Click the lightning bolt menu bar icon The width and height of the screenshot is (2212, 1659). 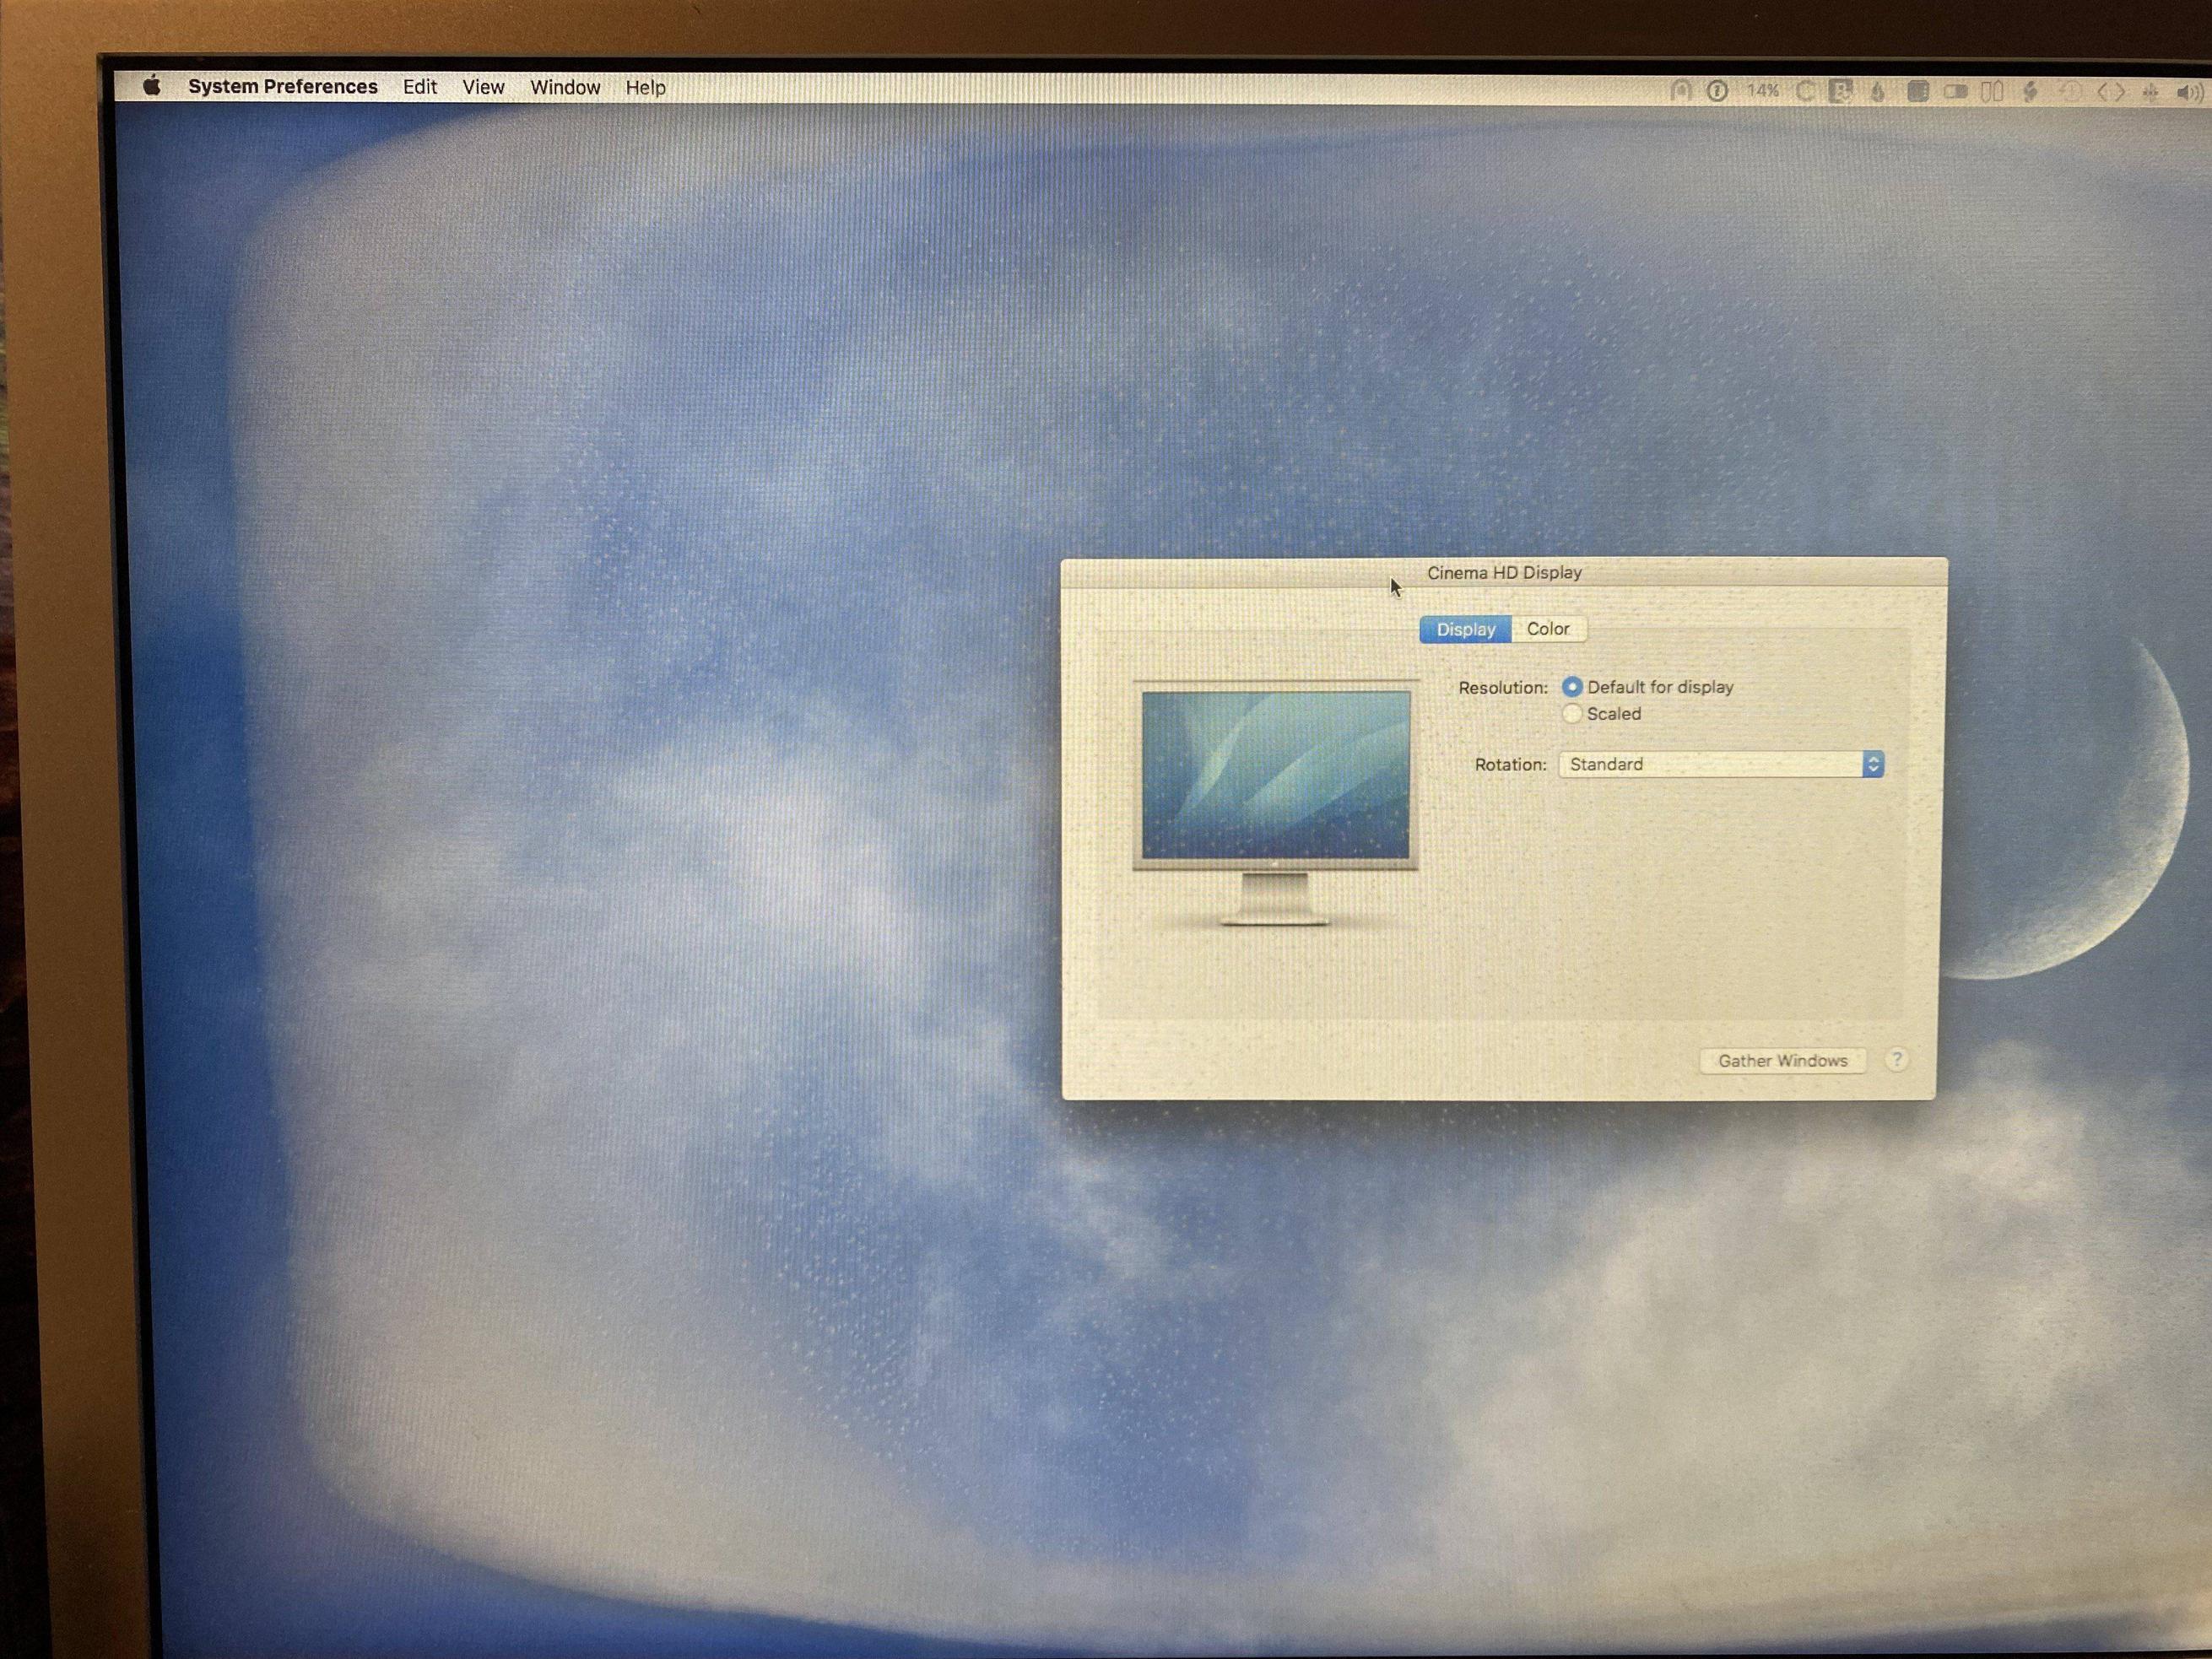[2030, 92]
